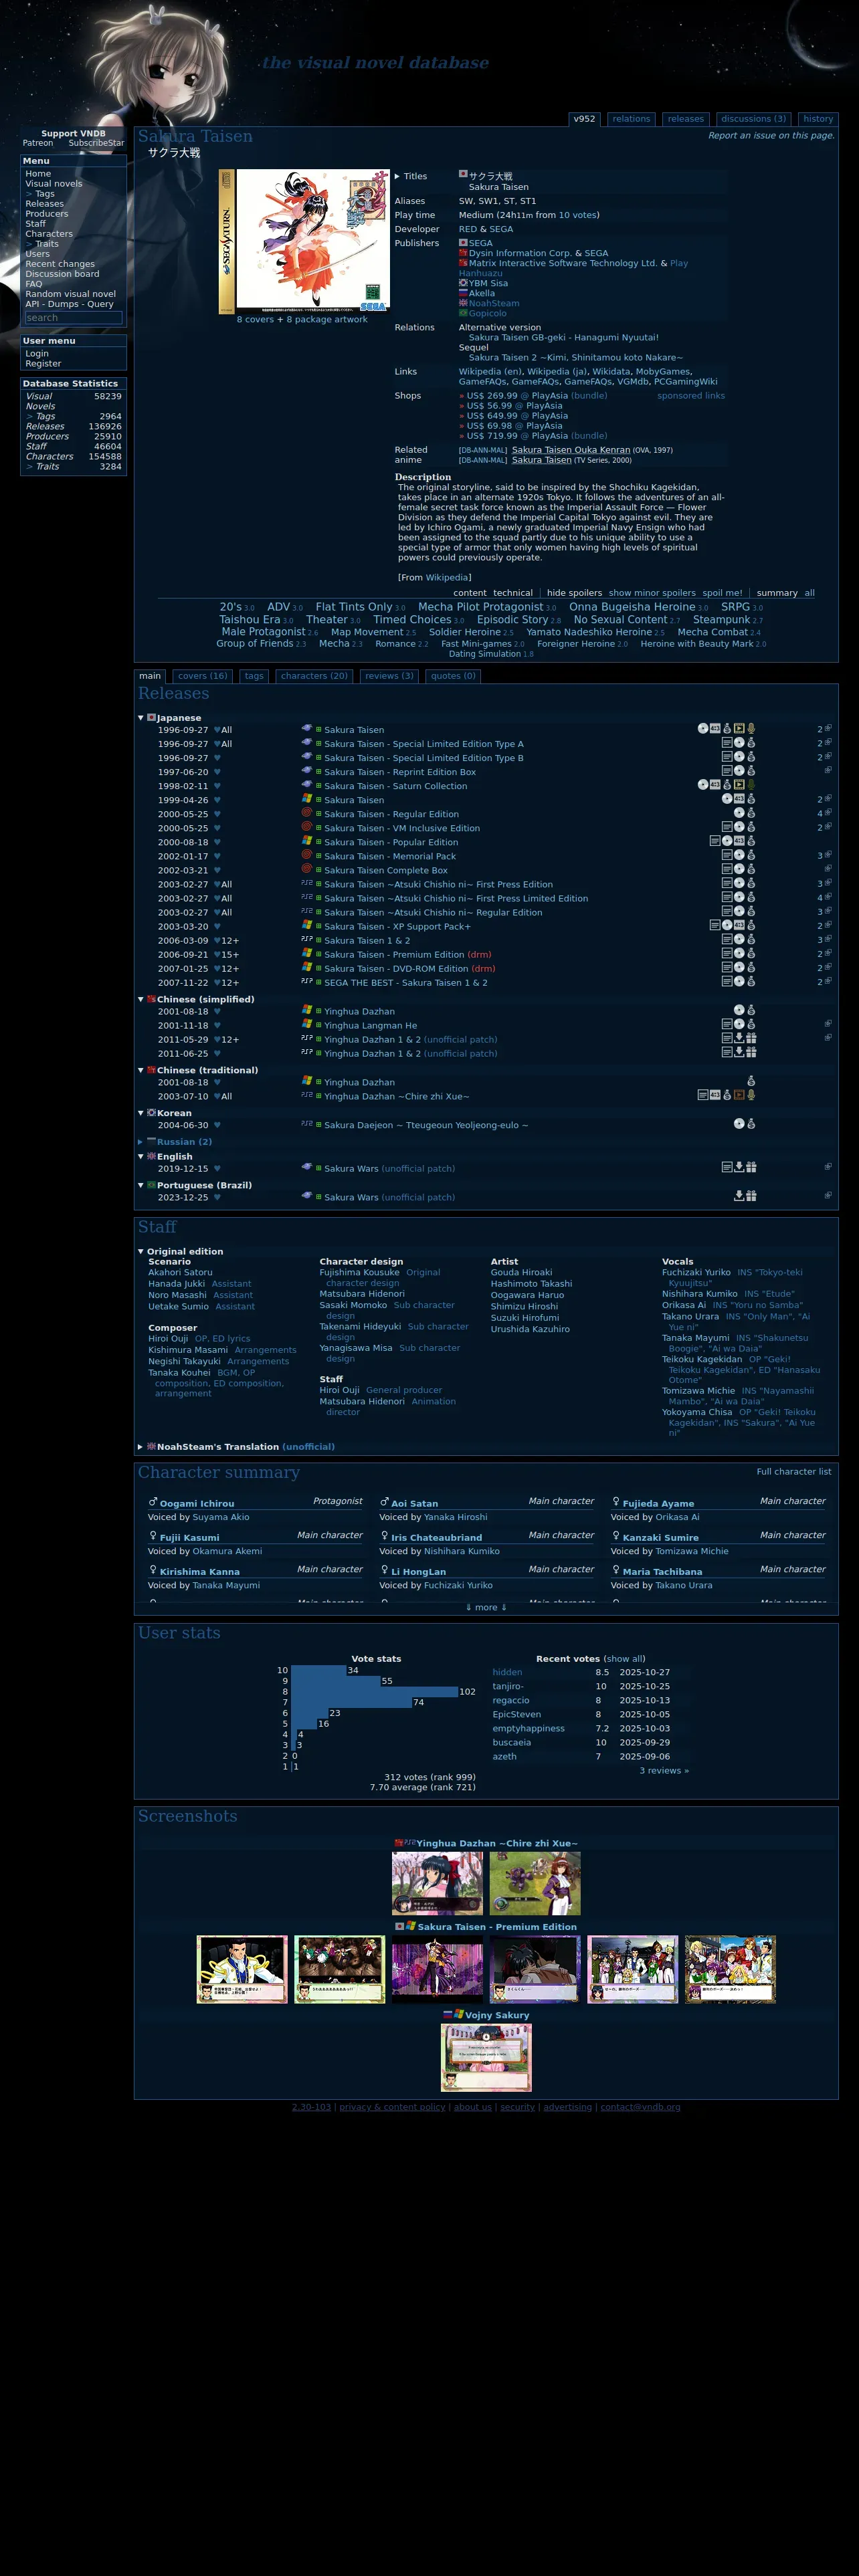Expand character summary with 'more'
Screen dimensions: 859x2576
[486, 1607]
